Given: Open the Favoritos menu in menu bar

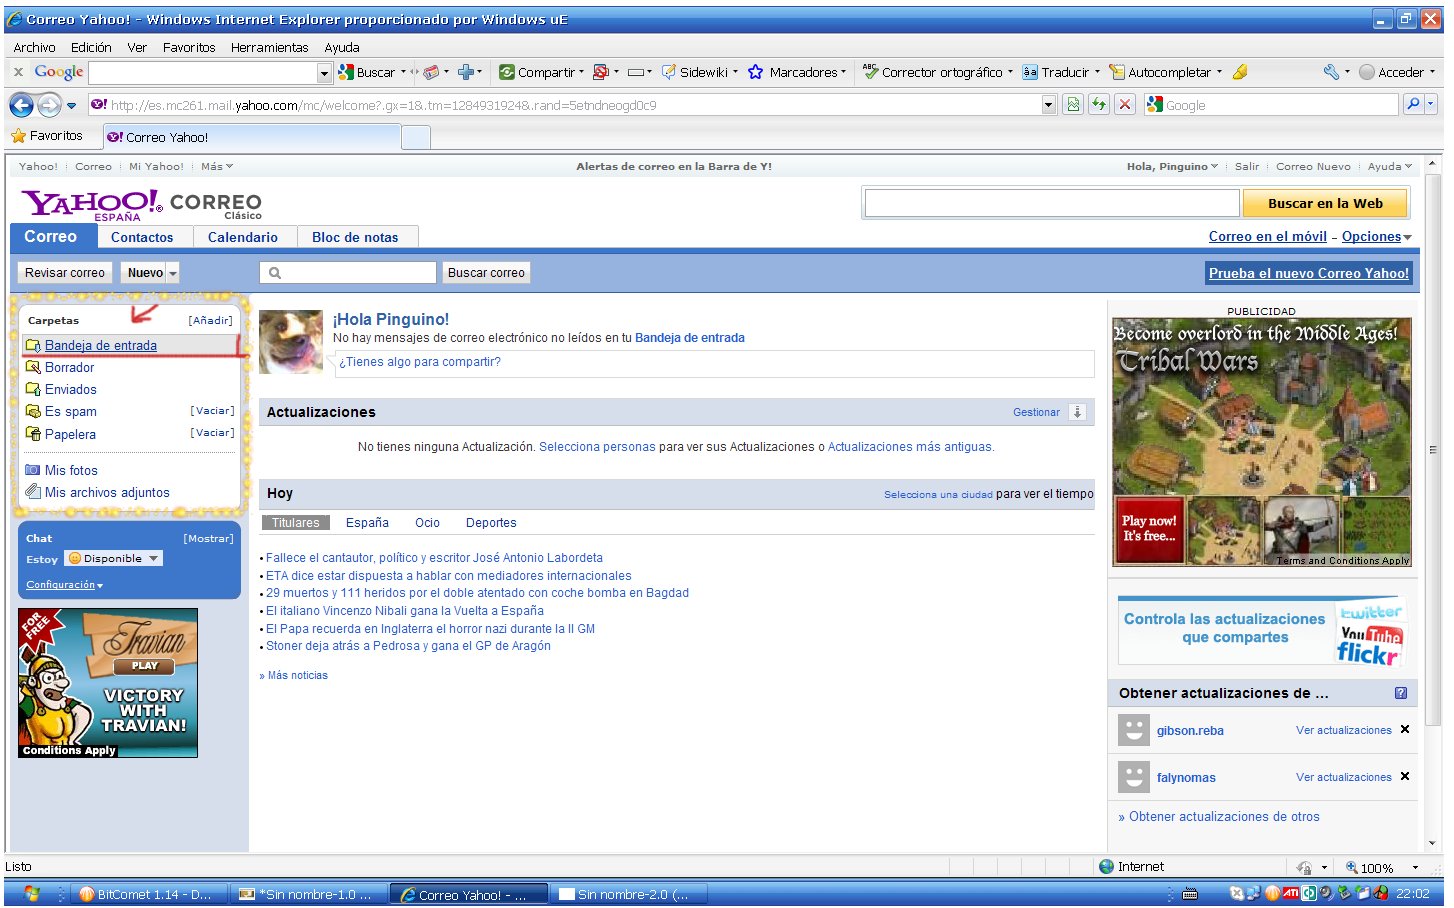Looking at the screenshot, I should coord(189,47).
